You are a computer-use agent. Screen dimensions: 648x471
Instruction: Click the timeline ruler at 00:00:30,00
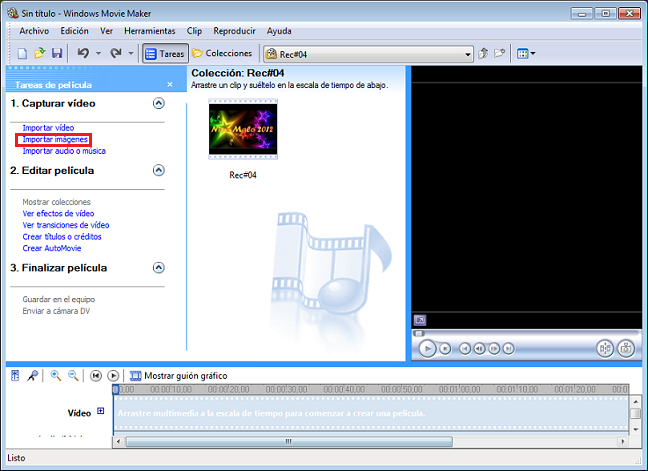tap(286, 389)
